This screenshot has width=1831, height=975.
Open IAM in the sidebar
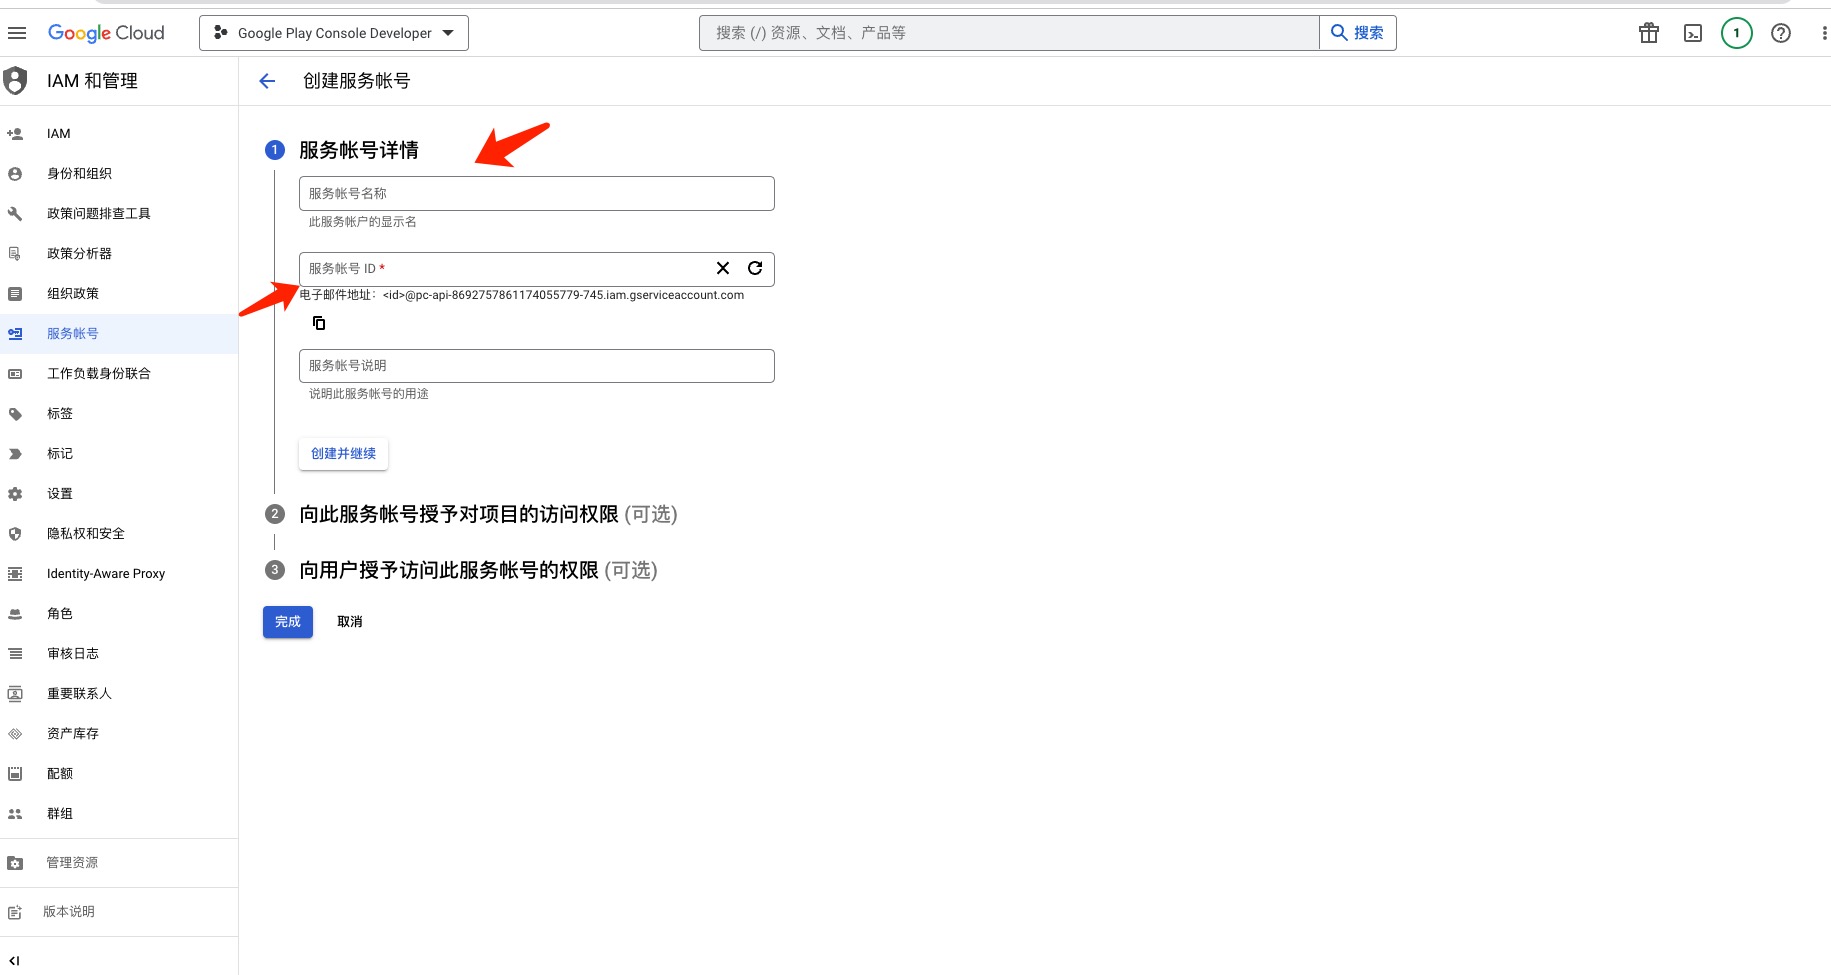119,133
